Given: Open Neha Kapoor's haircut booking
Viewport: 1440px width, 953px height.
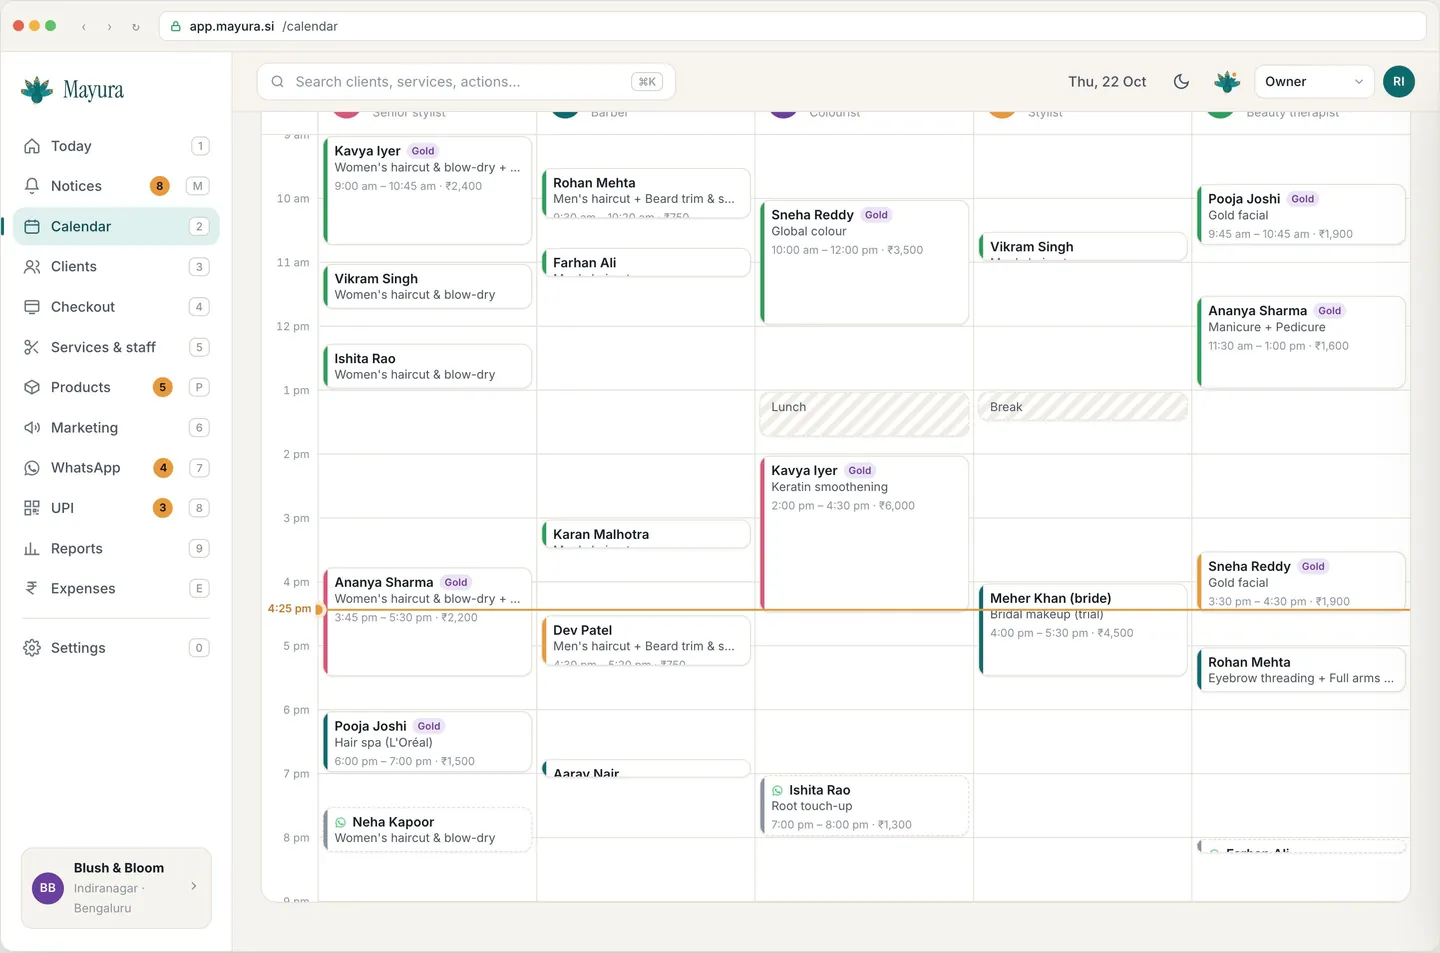Looking at the screenshot, I should [x=428, y=830].
